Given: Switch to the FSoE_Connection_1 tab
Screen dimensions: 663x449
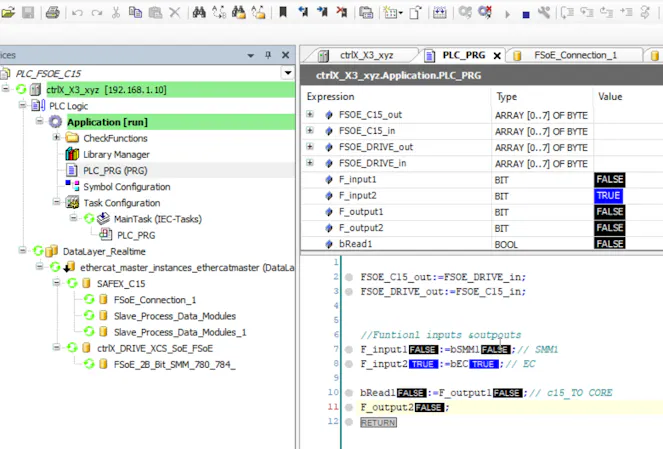Looking at the screenshot, I should pos(574,55).
